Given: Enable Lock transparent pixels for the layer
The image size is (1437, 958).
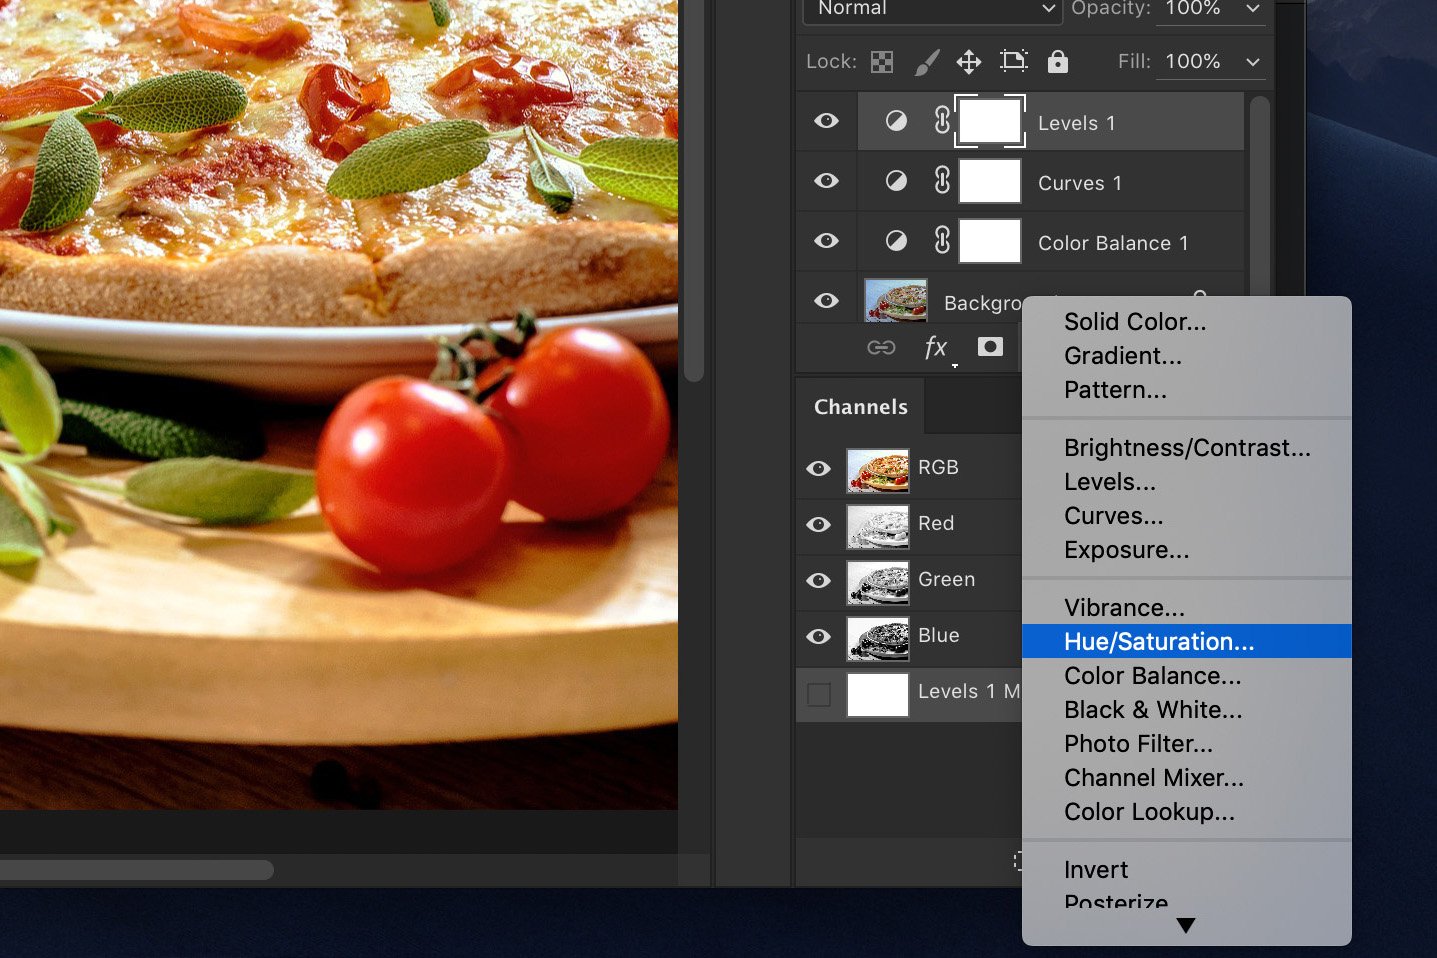Looking at the screenshot, I should pos(881,61).
